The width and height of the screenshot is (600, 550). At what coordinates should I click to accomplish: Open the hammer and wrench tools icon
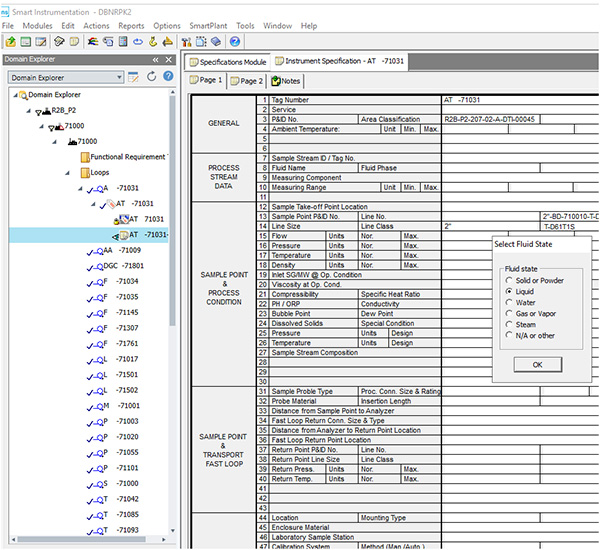tap(186, 41)
